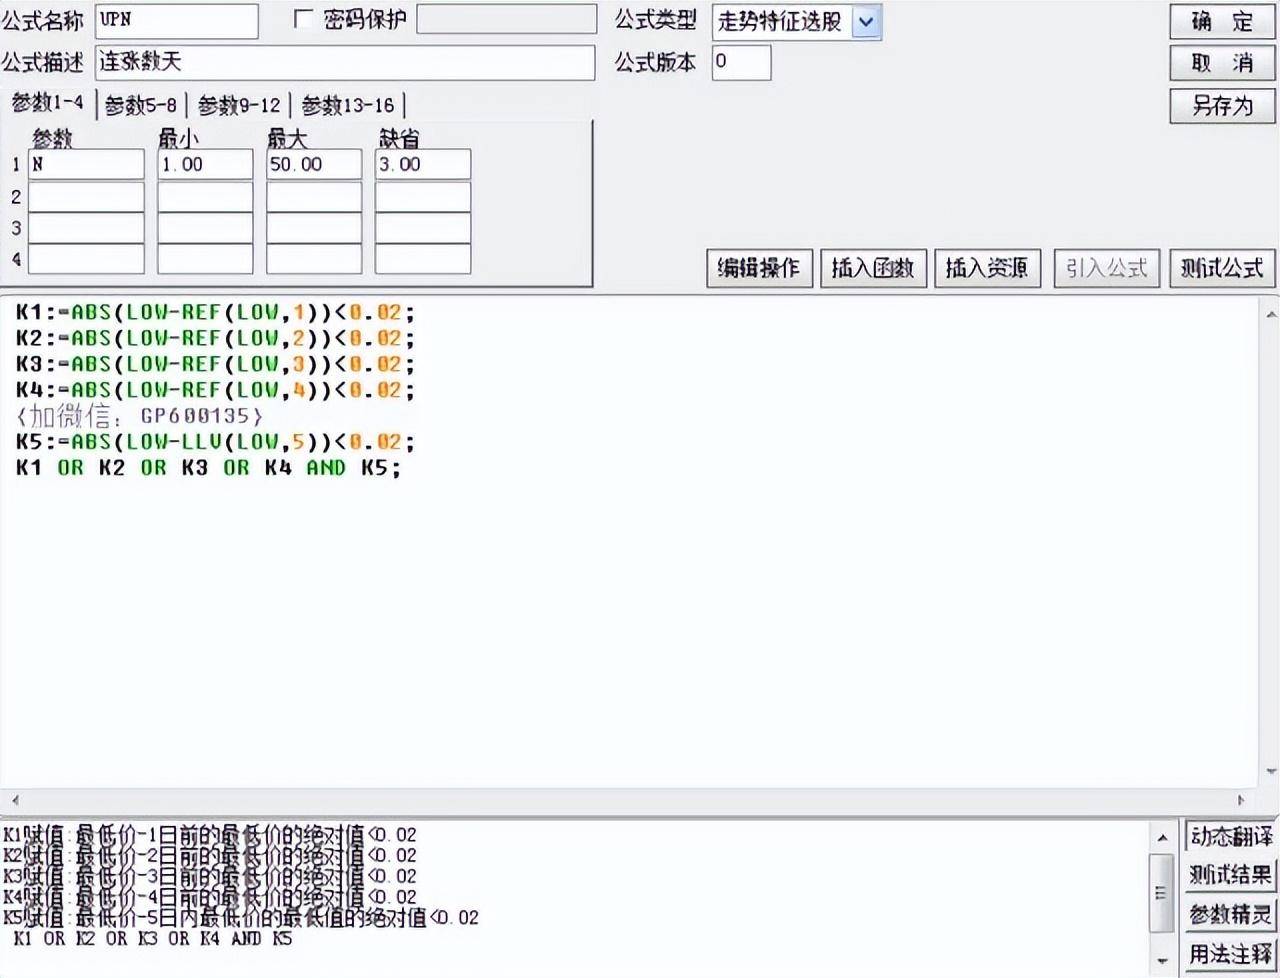Click row 1 最小 field showing 1.00
The image size is (1280, 978).
205,164
